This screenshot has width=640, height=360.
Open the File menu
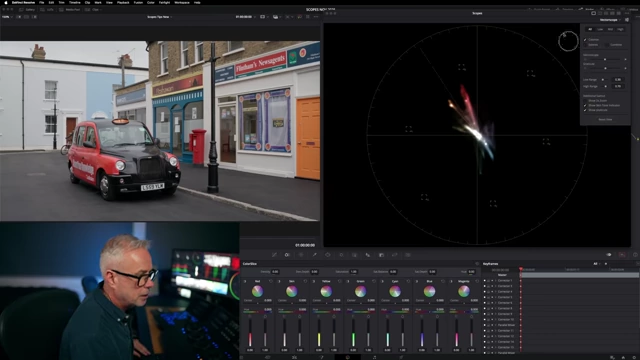pyautogui.click(x=41, y=2)
